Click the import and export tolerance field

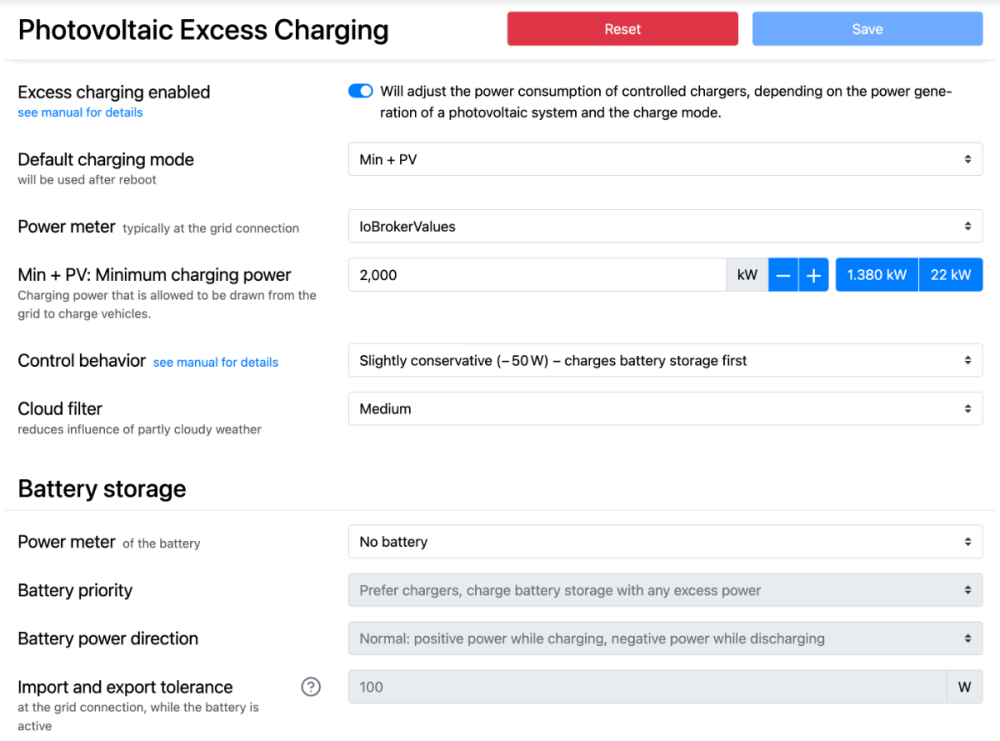coord(646,687)
